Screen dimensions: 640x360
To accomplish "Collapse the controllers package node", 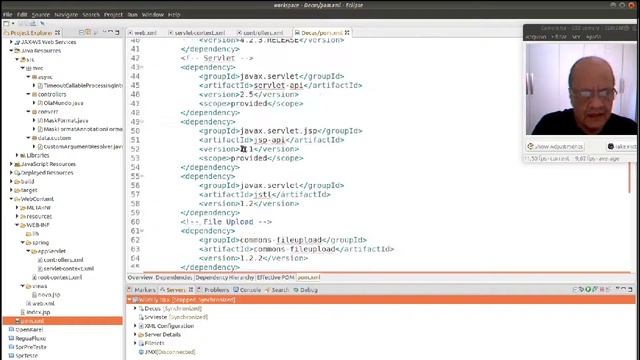I will (28, 94).
